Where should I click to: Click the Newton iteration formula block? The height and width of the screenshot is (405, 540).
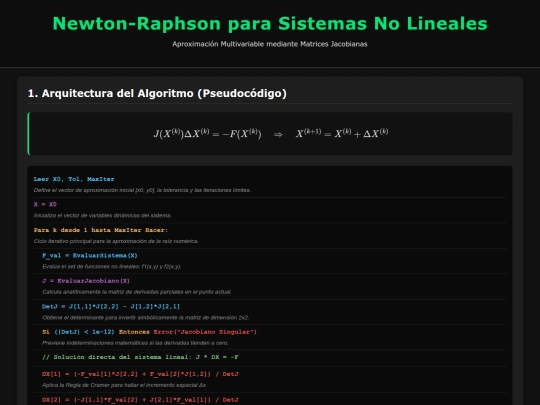point(270,134)
